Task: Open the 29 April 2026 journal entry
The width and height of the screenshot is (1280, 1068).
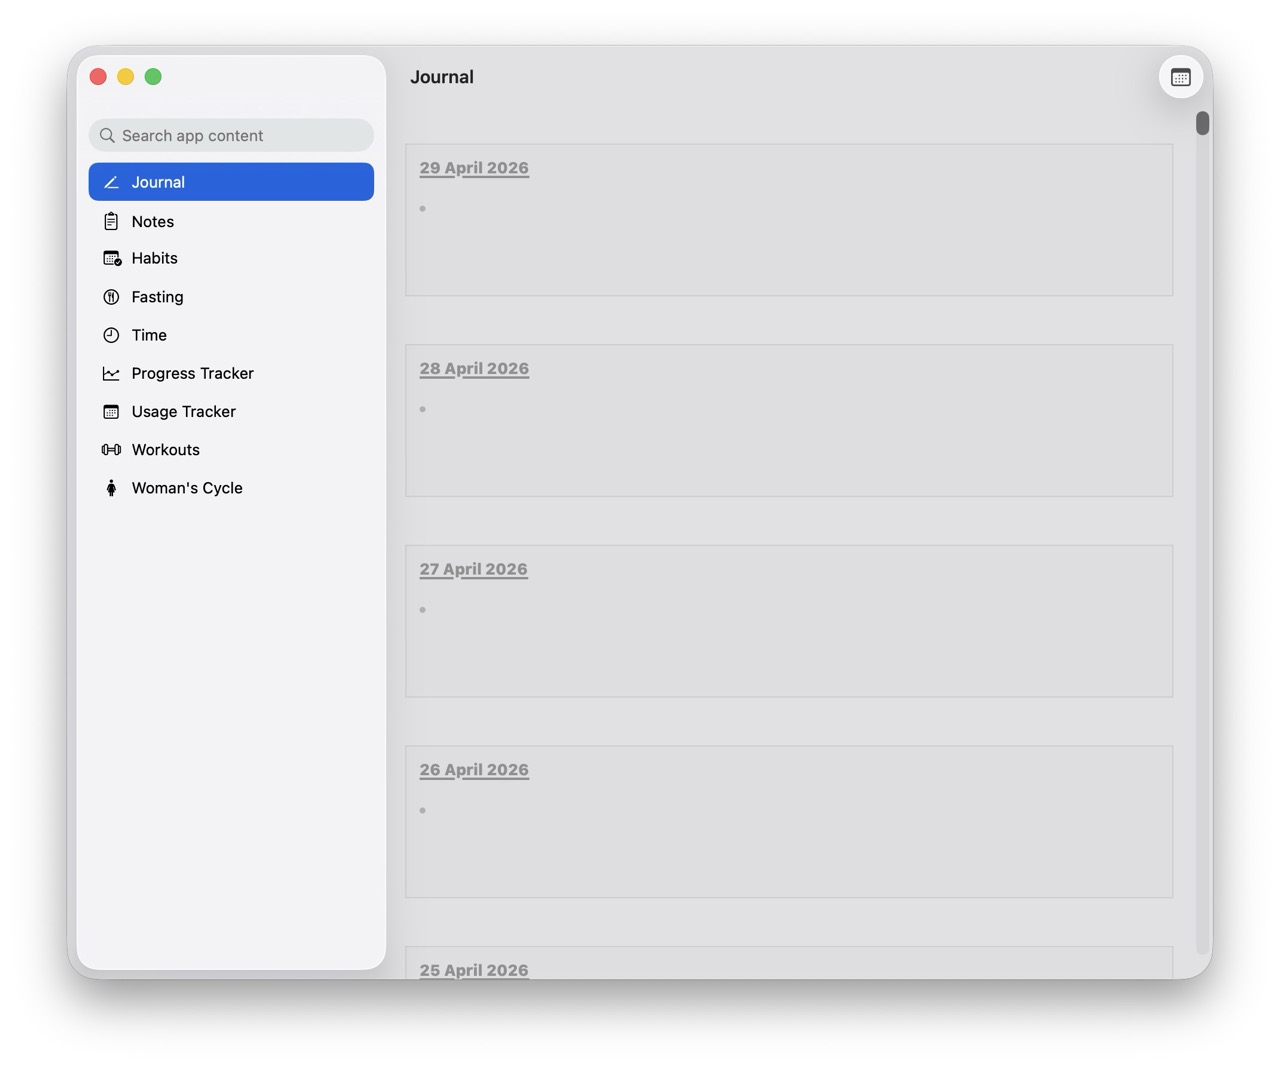Action: tap(473, 168)
